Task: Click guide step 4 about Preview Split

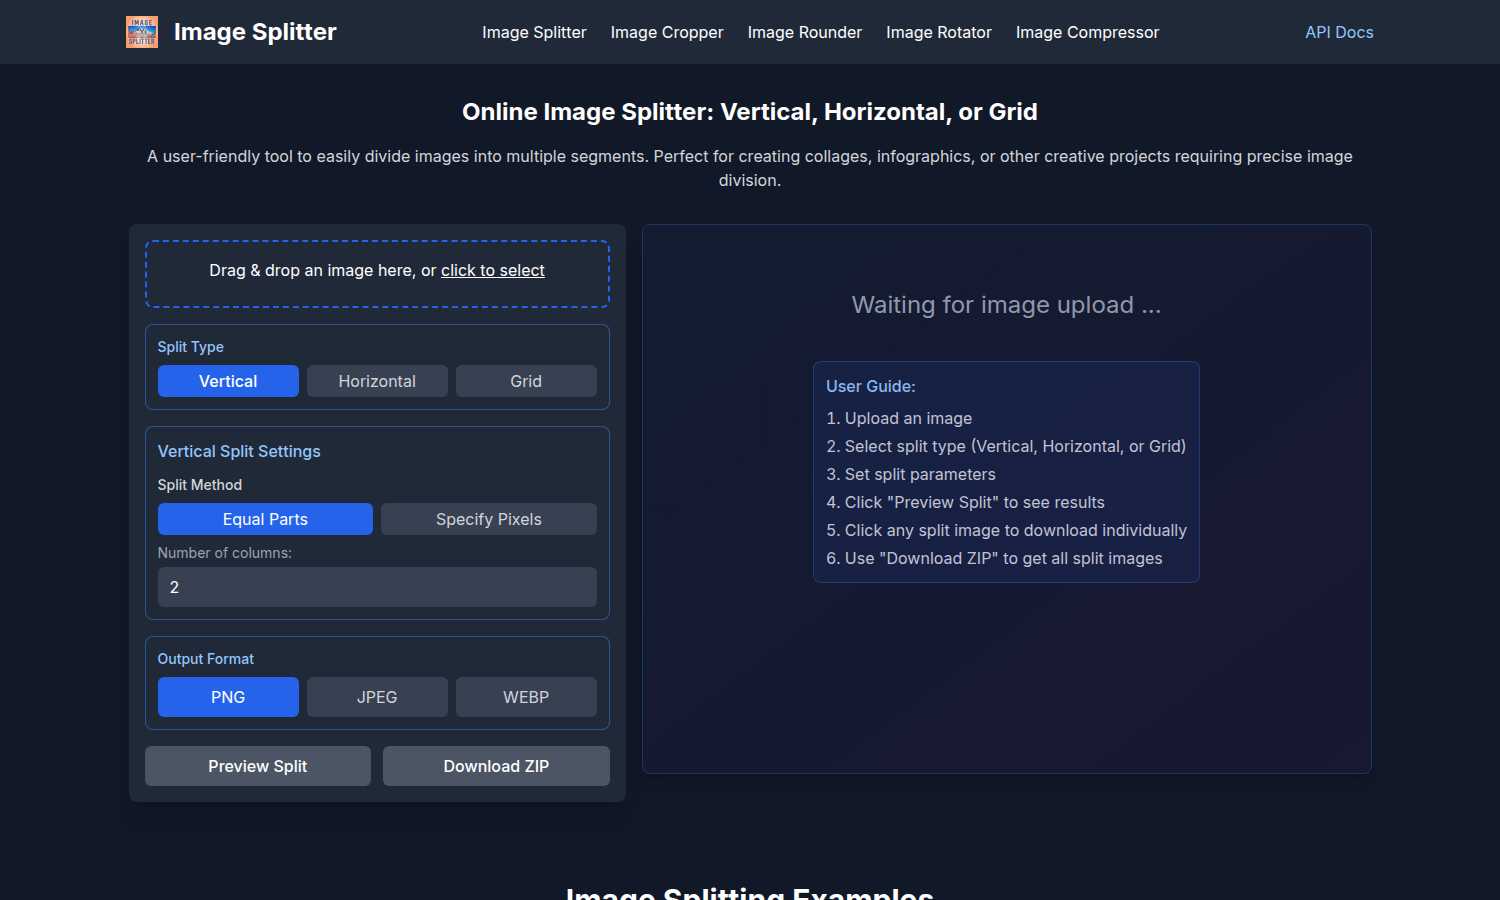Action: click(x=965, y=502)
